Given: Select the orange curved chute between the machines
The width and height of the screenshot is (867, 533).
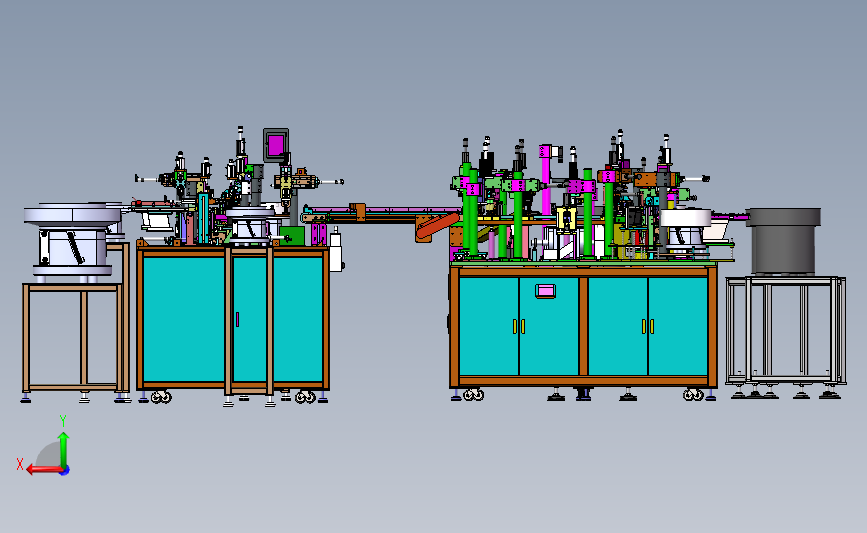Looking at the screenshot, I should [x=436, y=227].
